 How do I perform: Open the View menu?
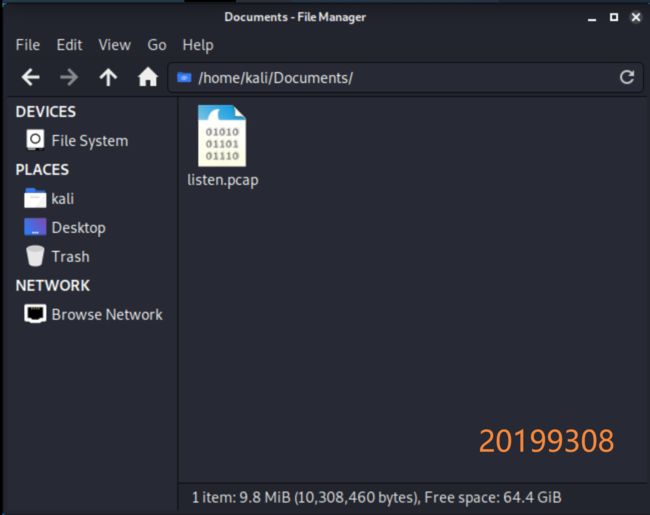114,45
